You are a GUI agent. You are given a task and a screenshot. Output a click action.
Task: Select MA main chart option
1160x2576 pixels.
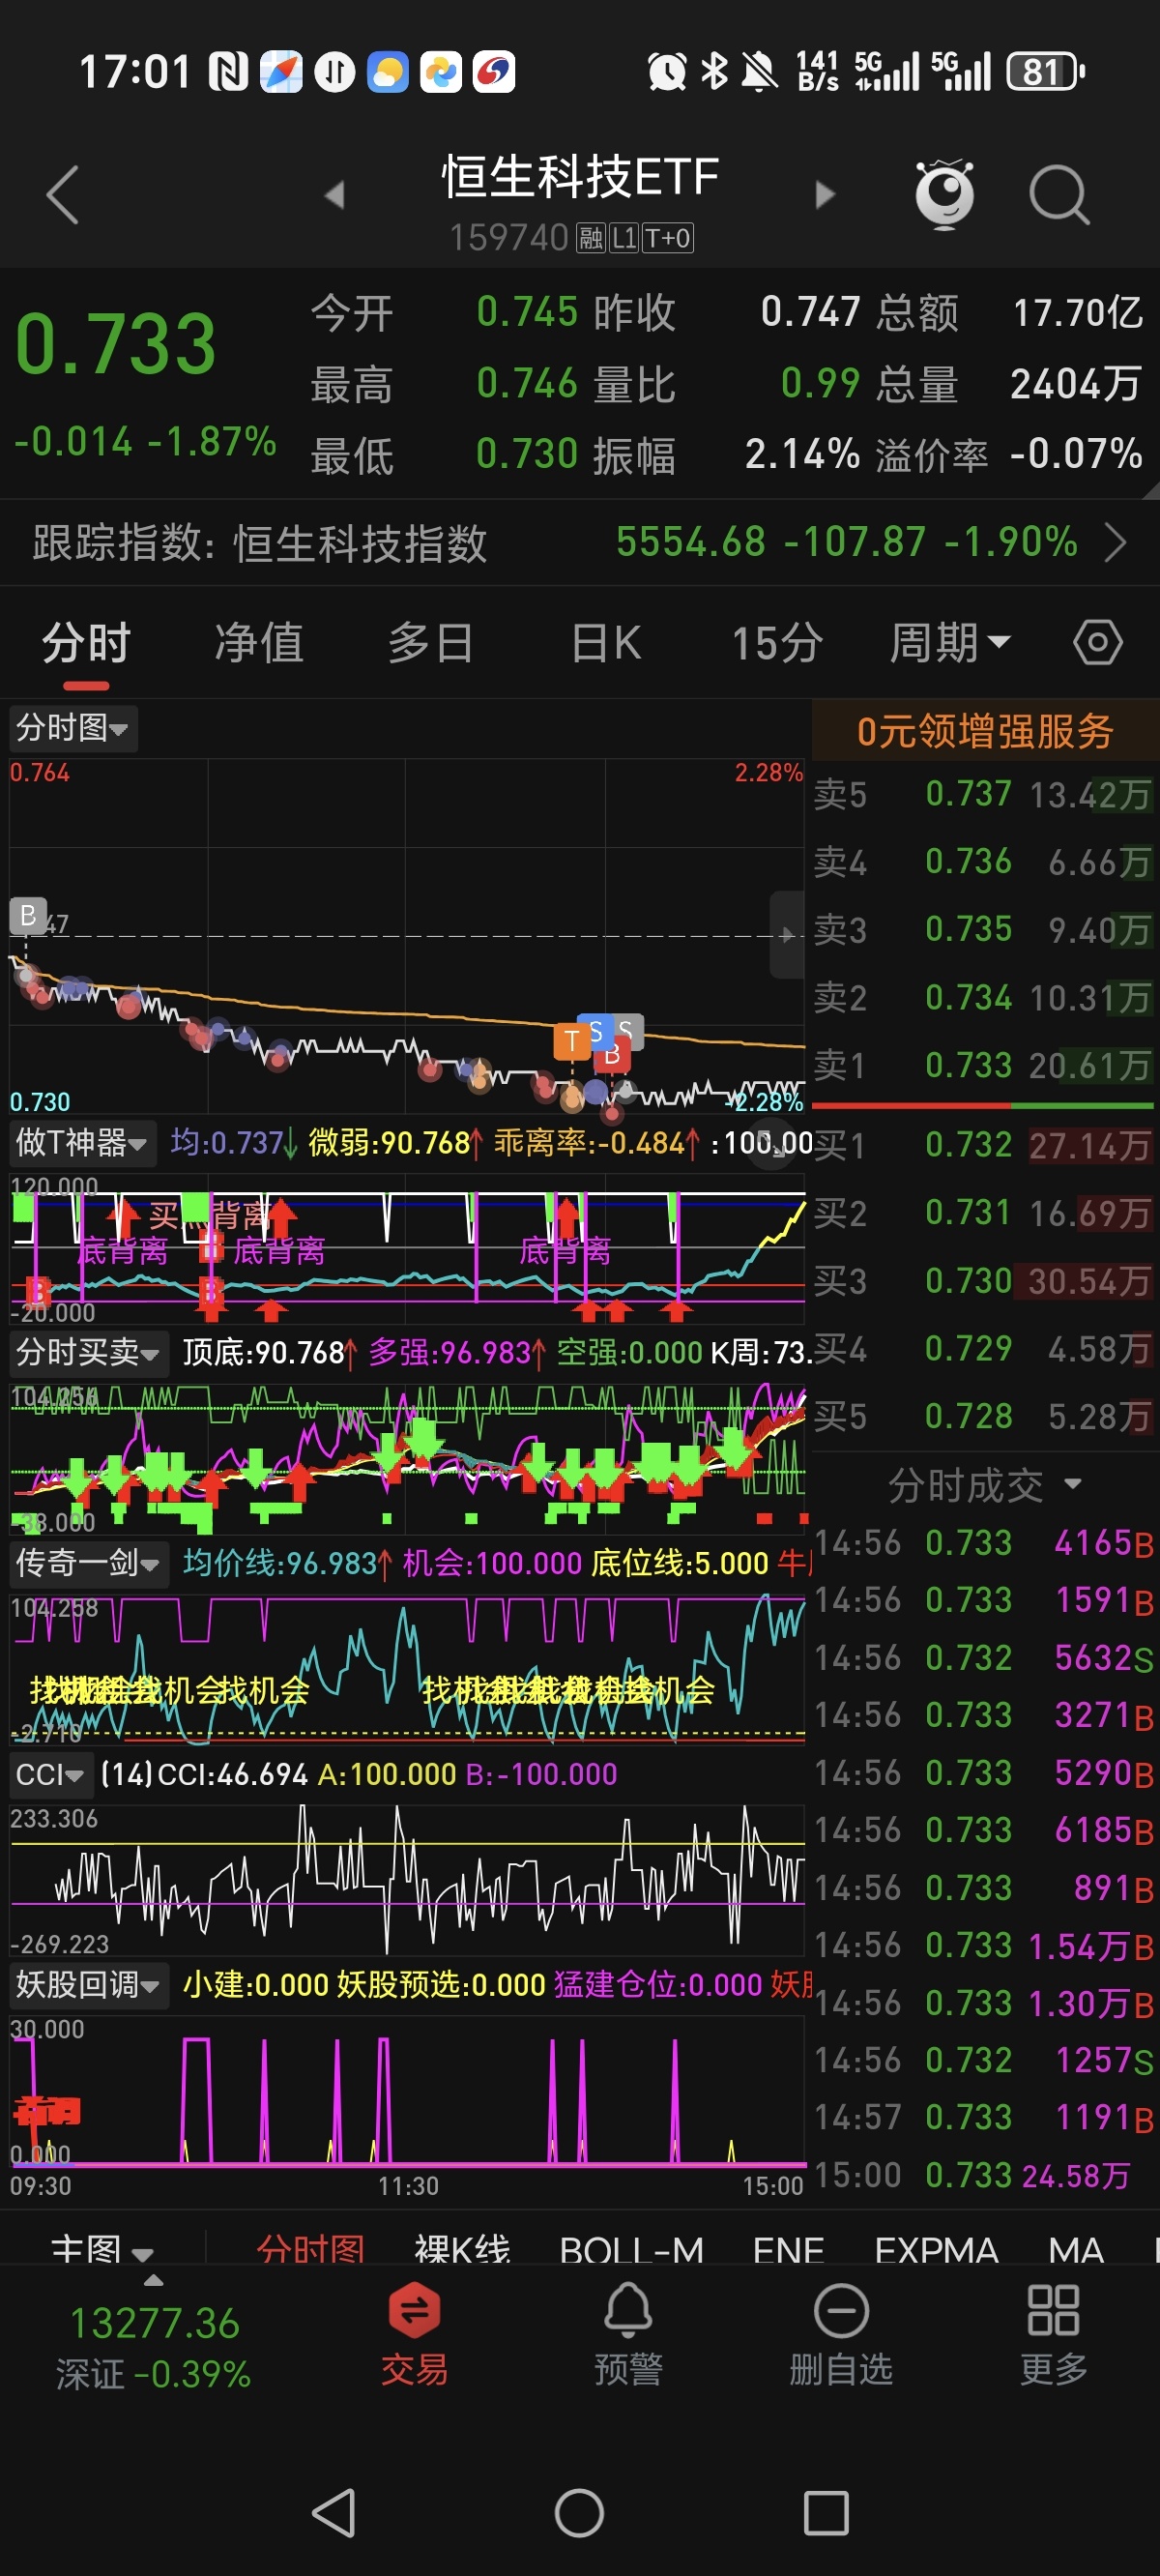pos(1076,2248)
